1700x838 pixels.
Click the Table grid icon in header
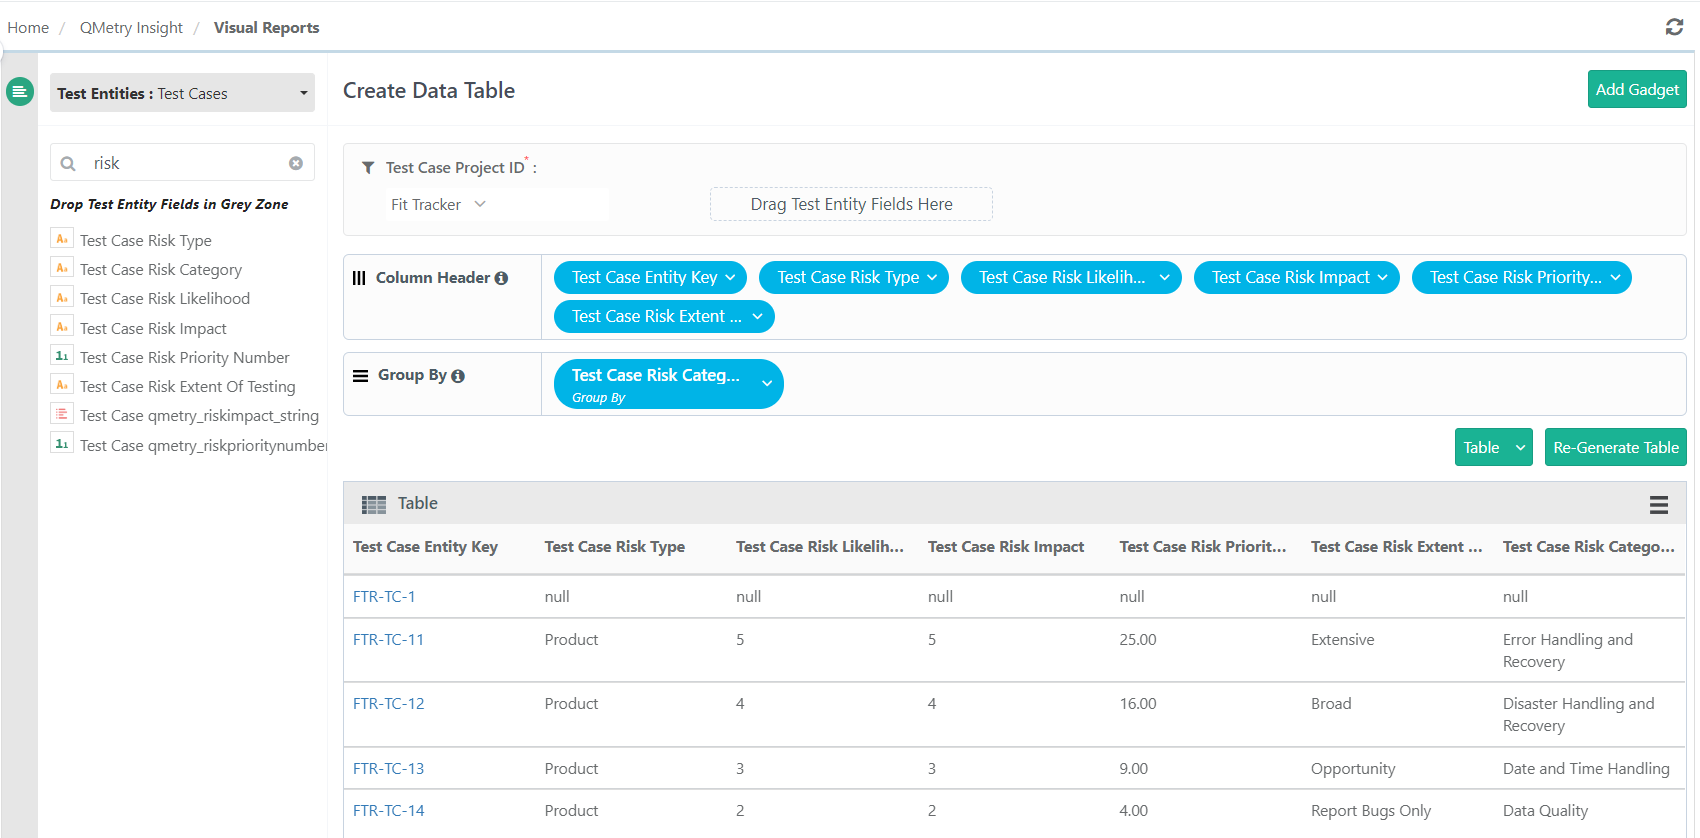(x=374, y=505)
